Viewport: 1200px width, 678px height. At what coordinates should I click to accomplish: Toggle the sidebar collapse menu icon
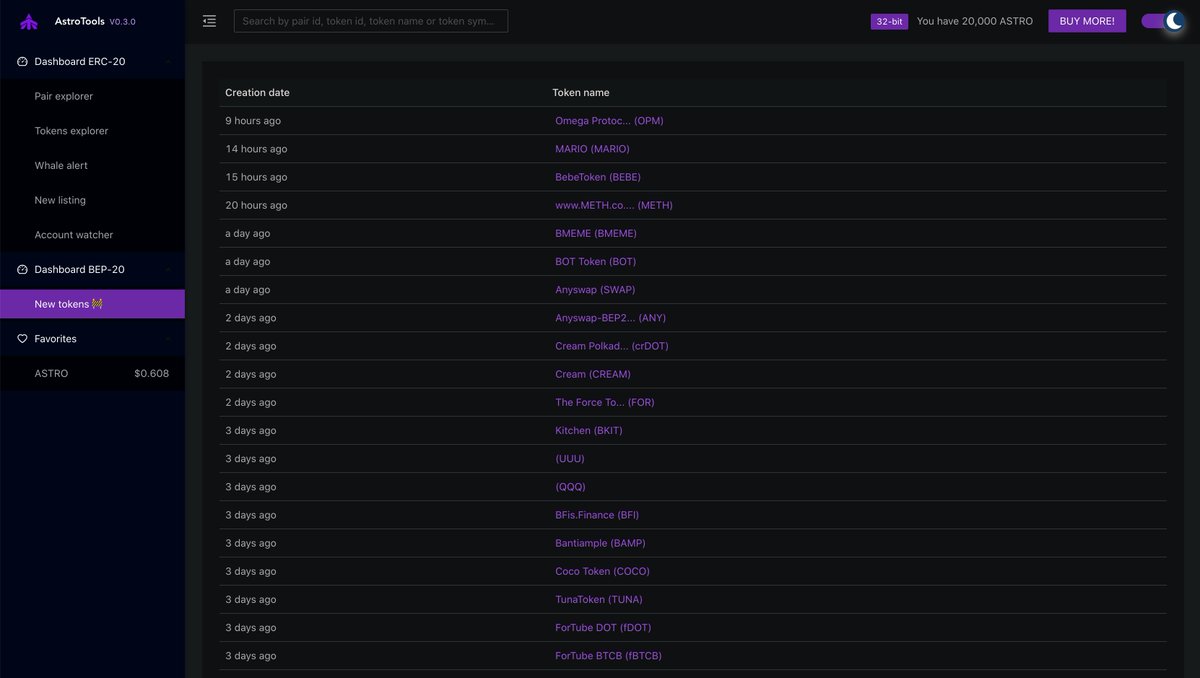point(209,21)
